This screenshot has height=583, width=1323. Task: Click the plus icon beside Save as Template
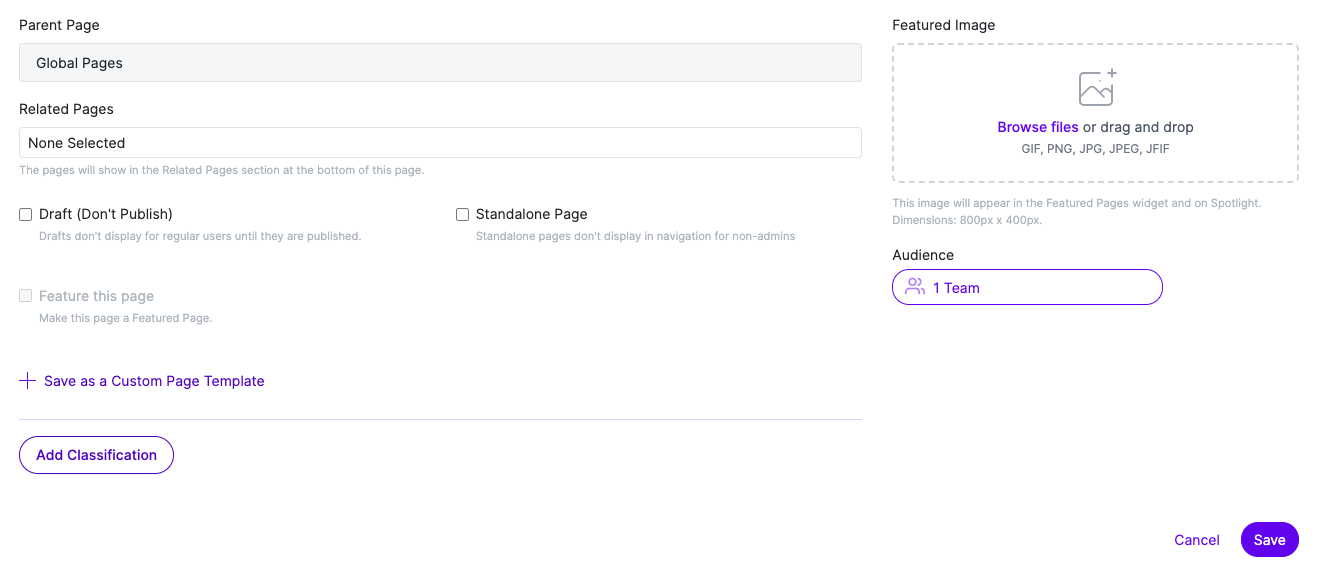tap(28, 381)
